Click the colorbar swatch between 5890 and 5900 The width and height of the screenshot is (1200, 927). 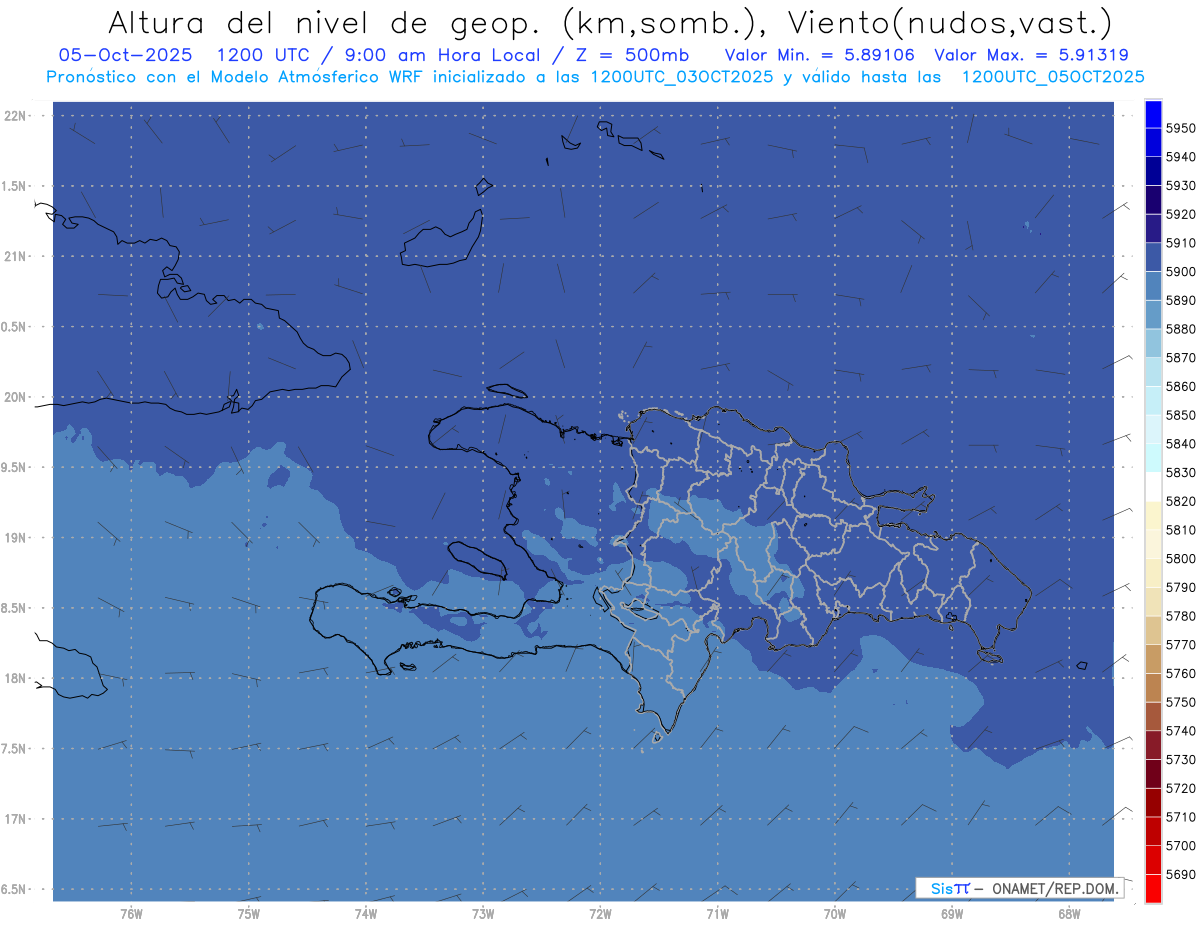(1153, 286)
